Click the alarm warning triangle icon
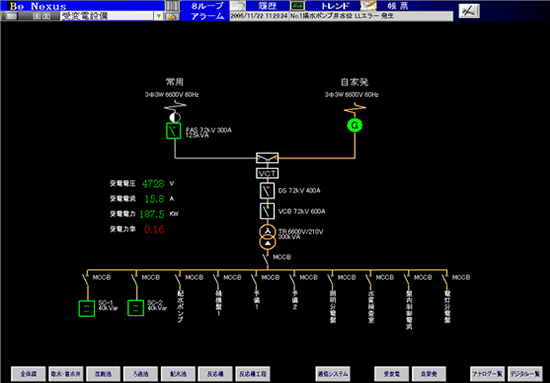Viewport: 550px width, 383px height. coord(172,16)
